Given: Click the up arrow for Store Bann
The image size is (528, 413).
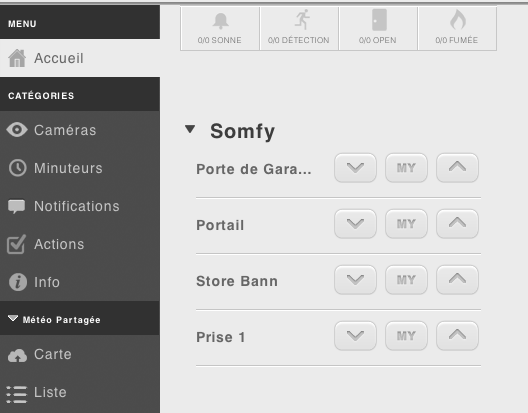Looking at the screenshot, I should (457, 280).
